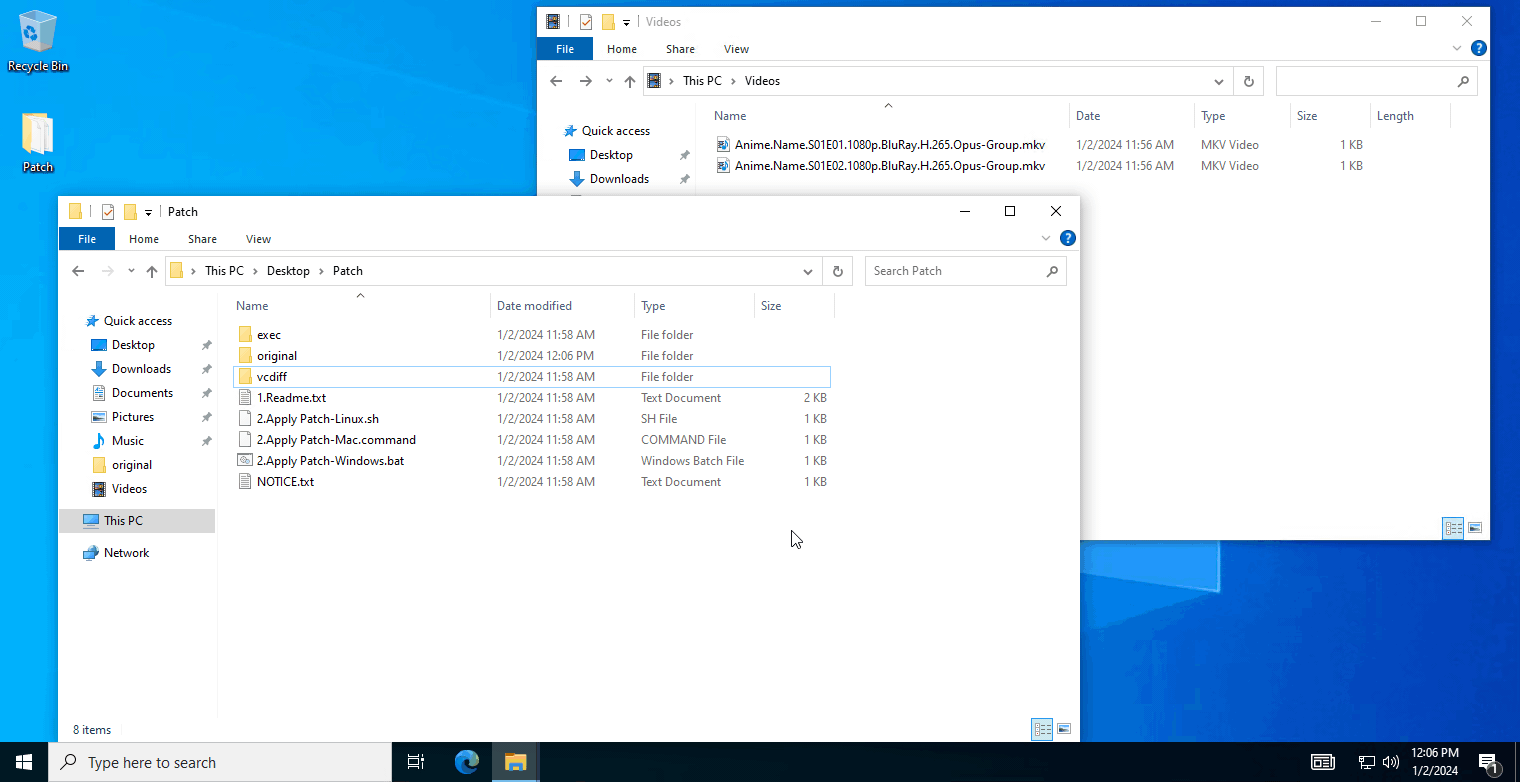Open Customize Quick Access Toolbar in Patch window
The image size is (1520, 782).
148,212
